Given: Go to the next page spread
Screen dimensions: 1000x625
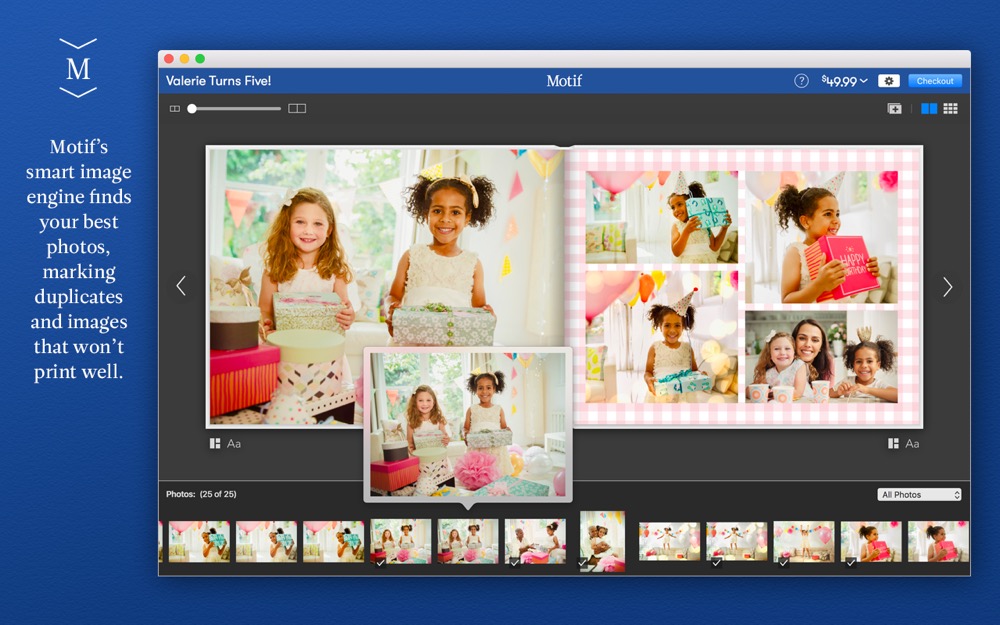Looking at the screenshot, I should tap(947, 287).
